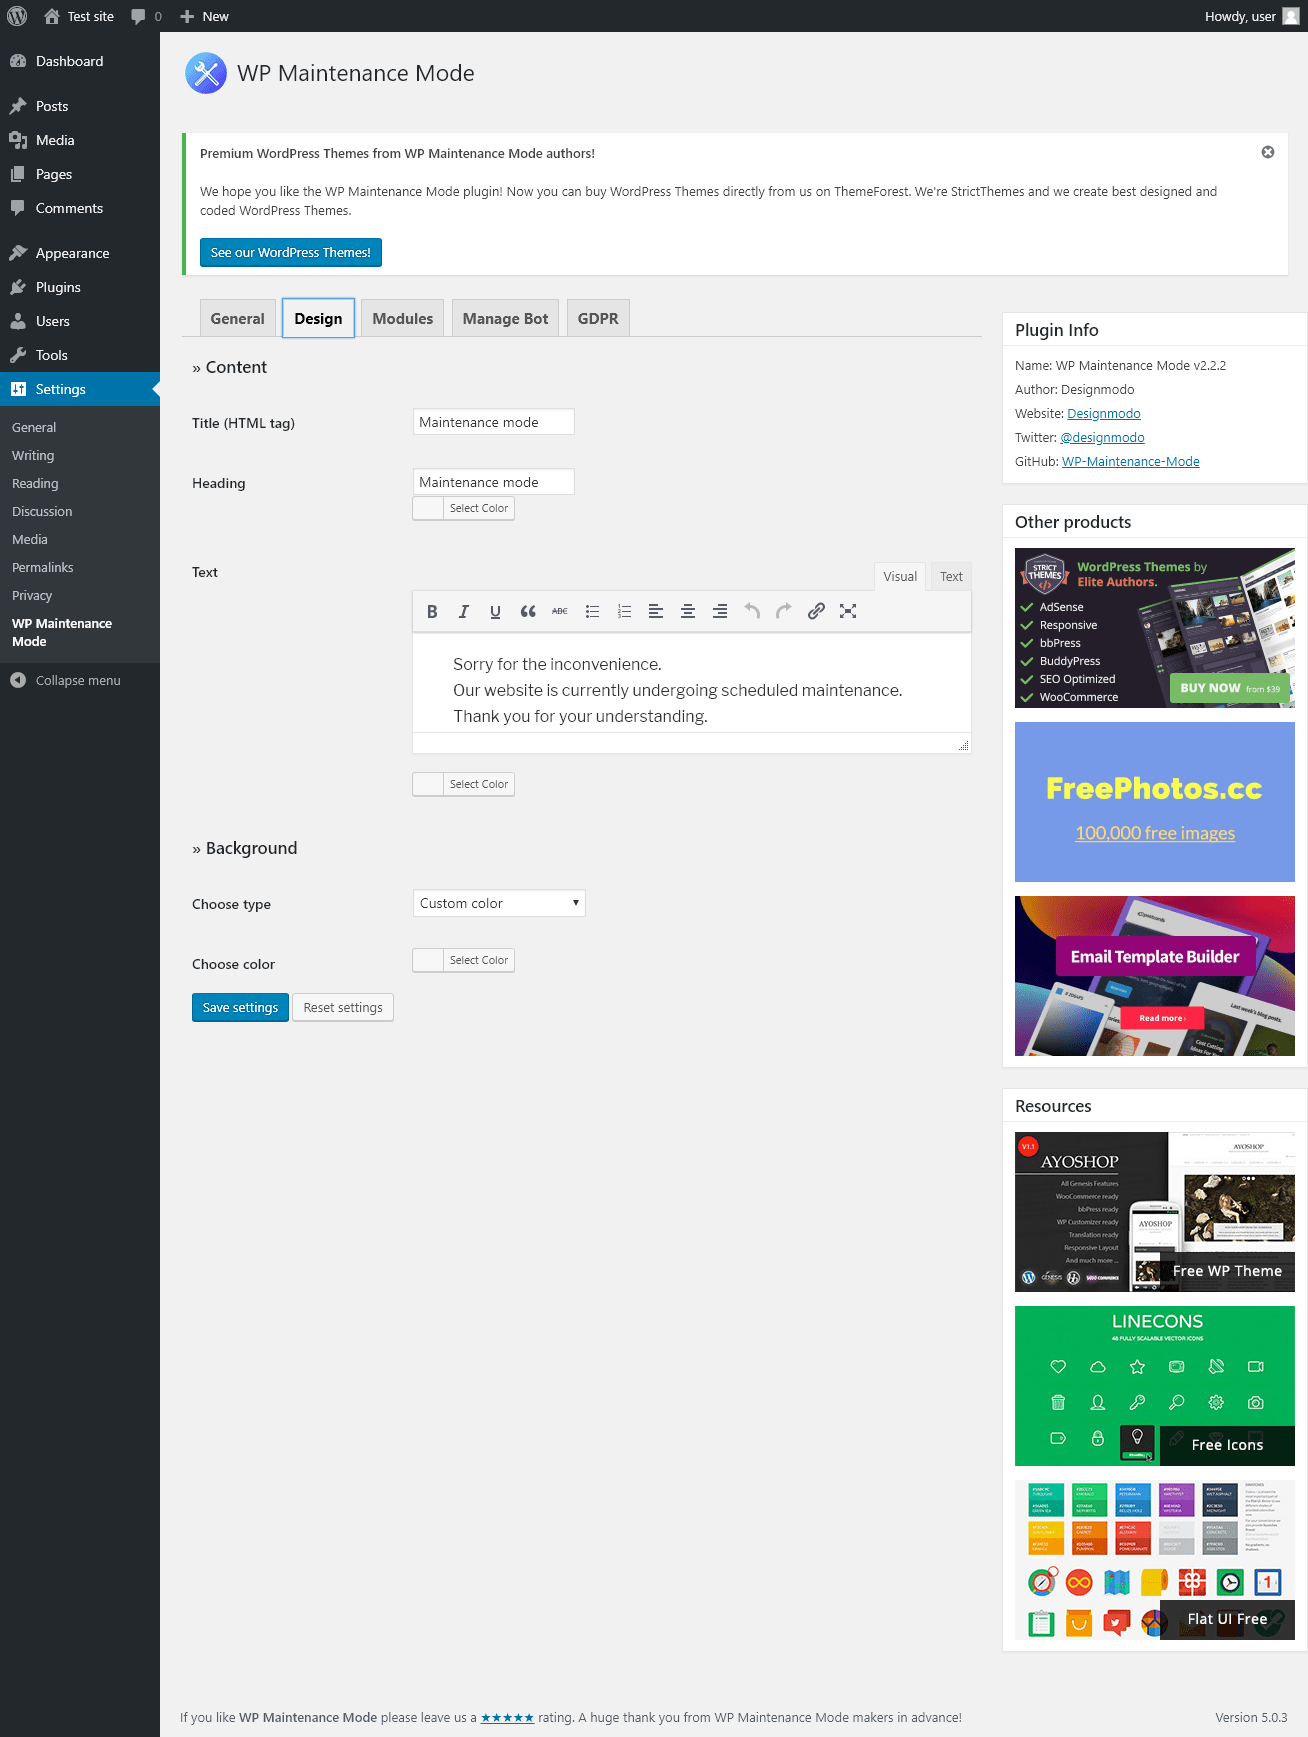Viewport: 1308px width, 1737px height.
Task: Open the Designmodo website link
Action: 1104,414
